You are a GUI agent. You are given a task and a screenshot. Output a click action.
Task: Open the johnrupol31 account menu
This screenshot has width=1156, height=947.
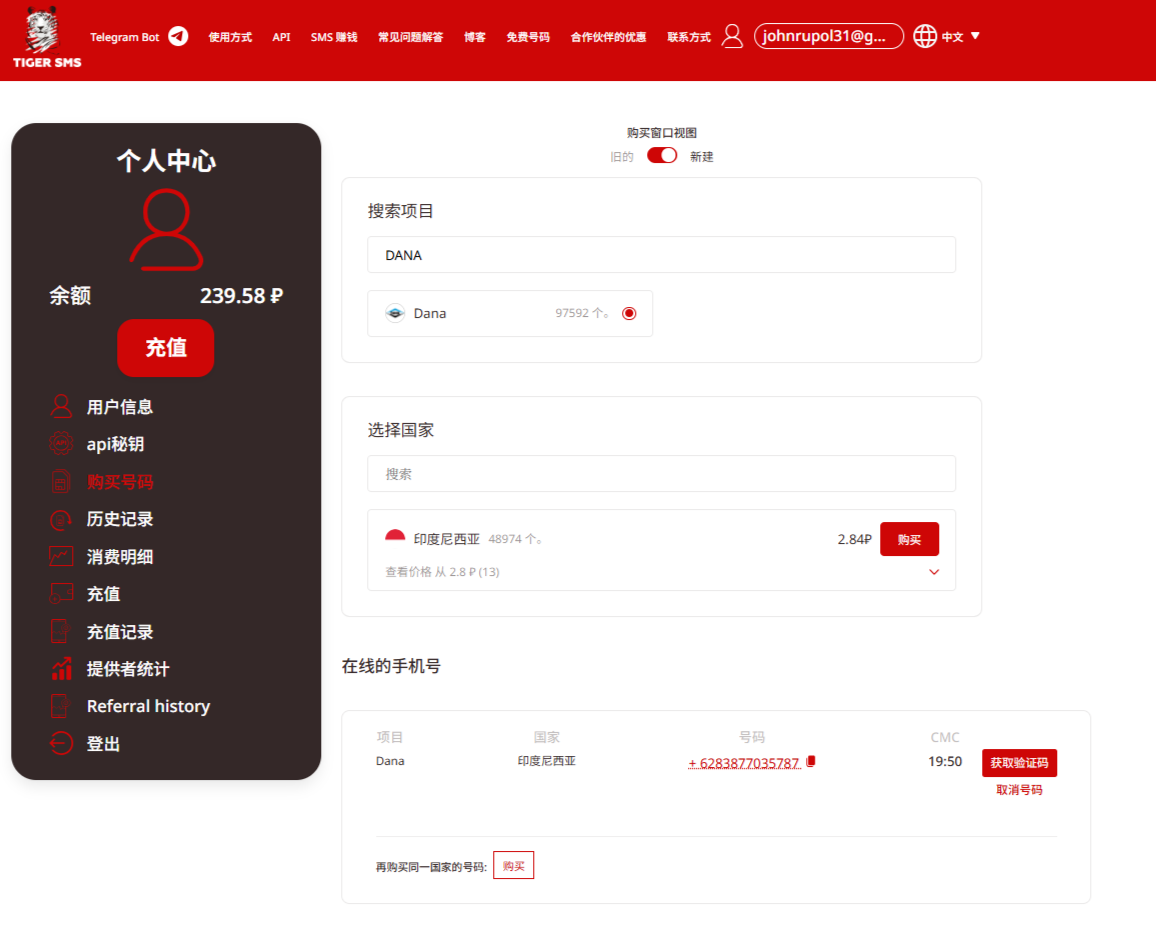(829, 36)
